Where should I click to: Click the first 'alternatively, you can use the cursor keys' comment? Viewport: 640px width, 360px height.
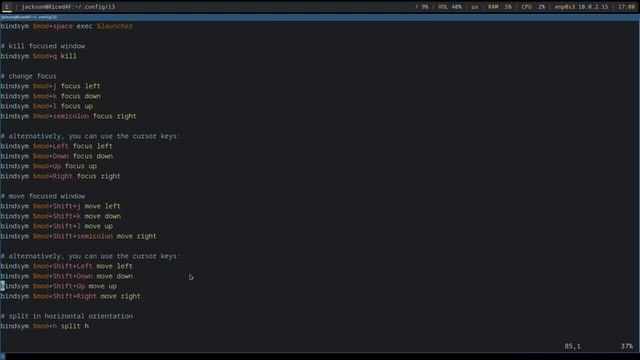pyautogui.click(x=90, y=136)
